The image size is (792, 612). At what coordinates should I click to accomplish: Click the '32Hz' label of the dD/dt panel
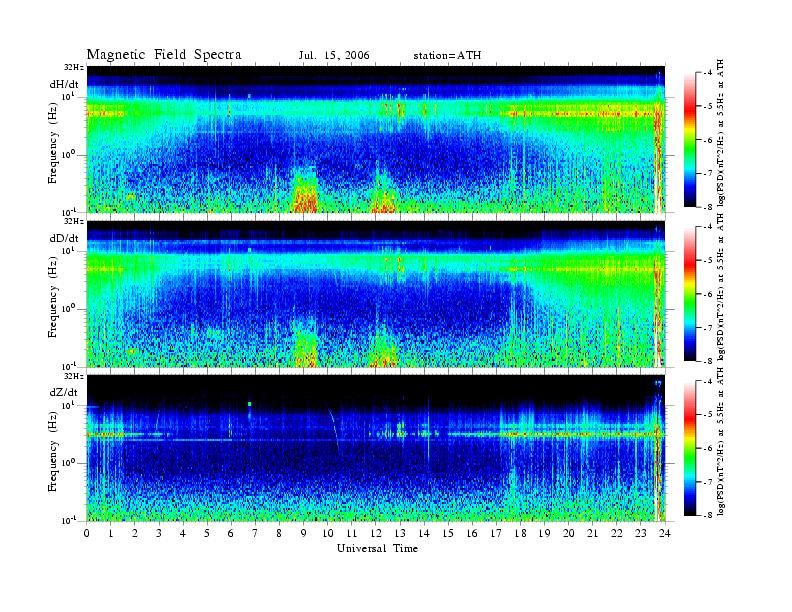point(74,221)
